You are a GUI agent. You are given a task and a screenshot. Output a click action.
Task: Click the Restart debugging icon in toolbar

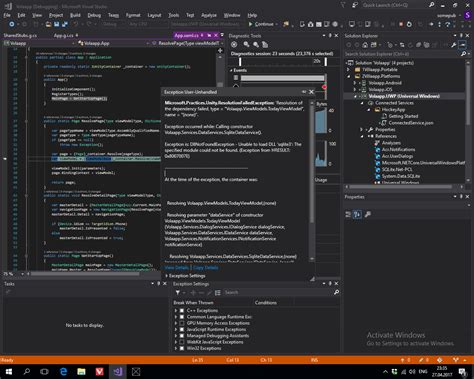click(409, 24)
